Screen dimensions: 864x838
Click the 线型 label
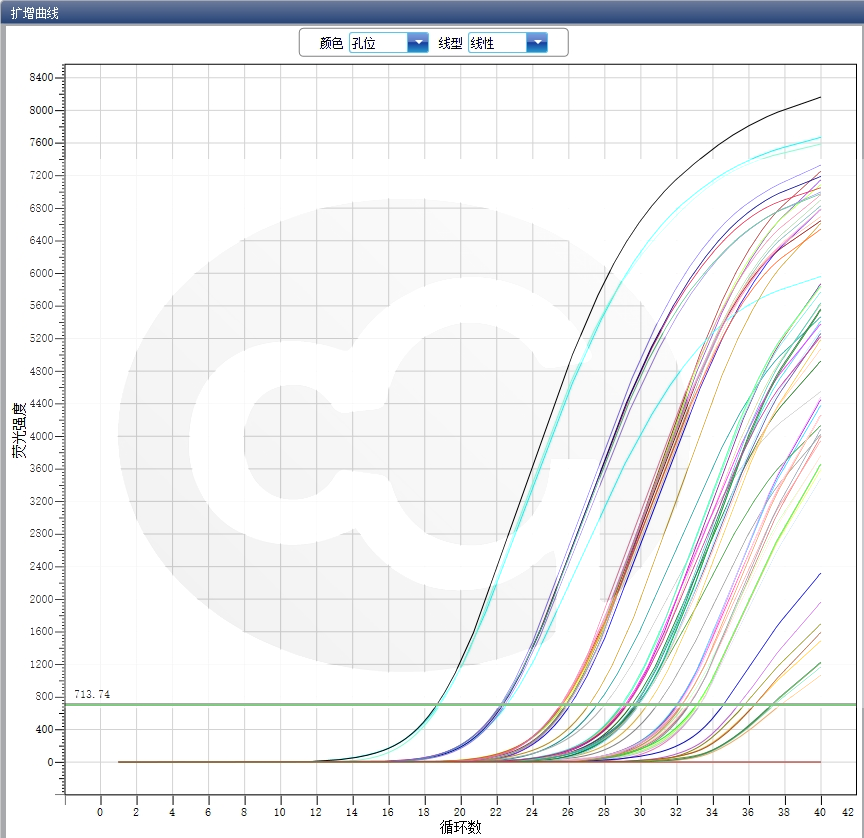450,43
